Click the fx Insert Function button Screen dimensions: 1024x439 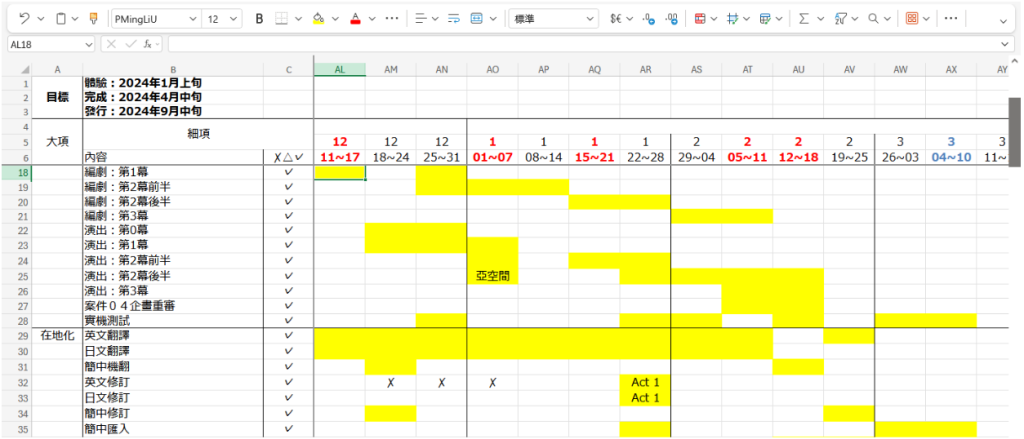pyautogui.click(x=147, y=44)
